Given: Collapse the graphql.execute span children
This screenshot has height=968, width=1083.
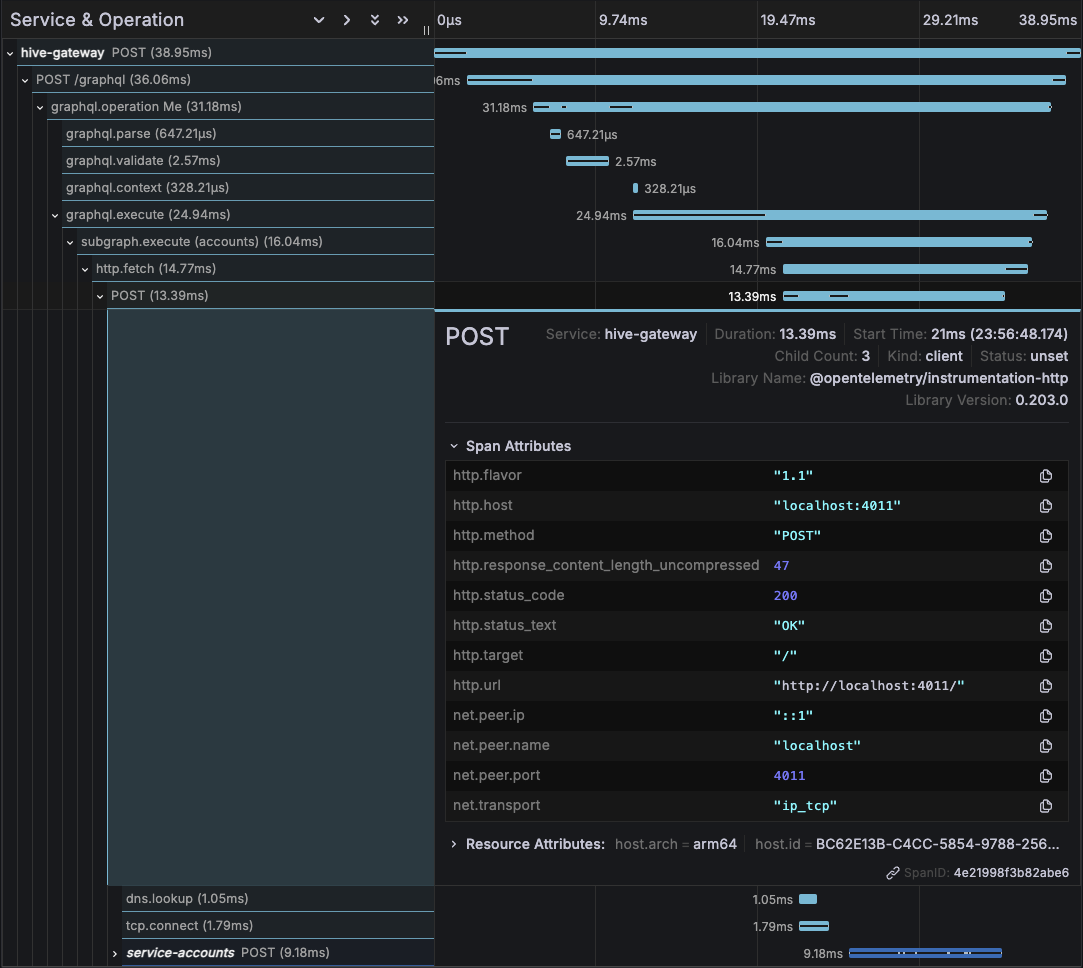Looking at the screenshot, I should pyautogui.click(x=55, y=214).
